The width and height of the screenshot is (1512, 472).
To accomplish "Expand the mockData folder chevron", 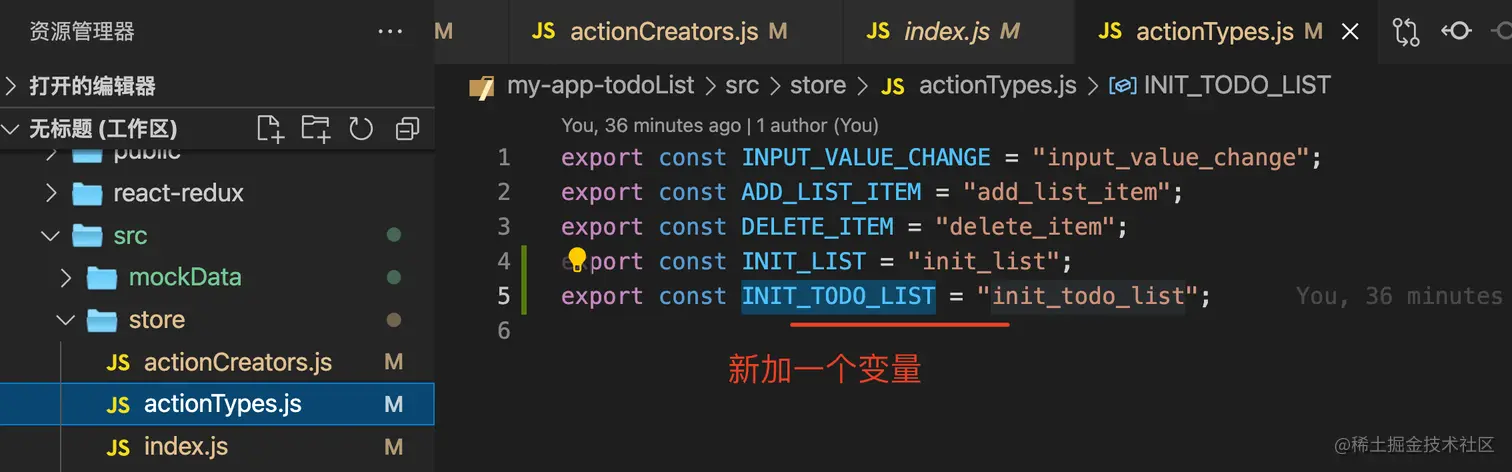I will pos(66,277).
